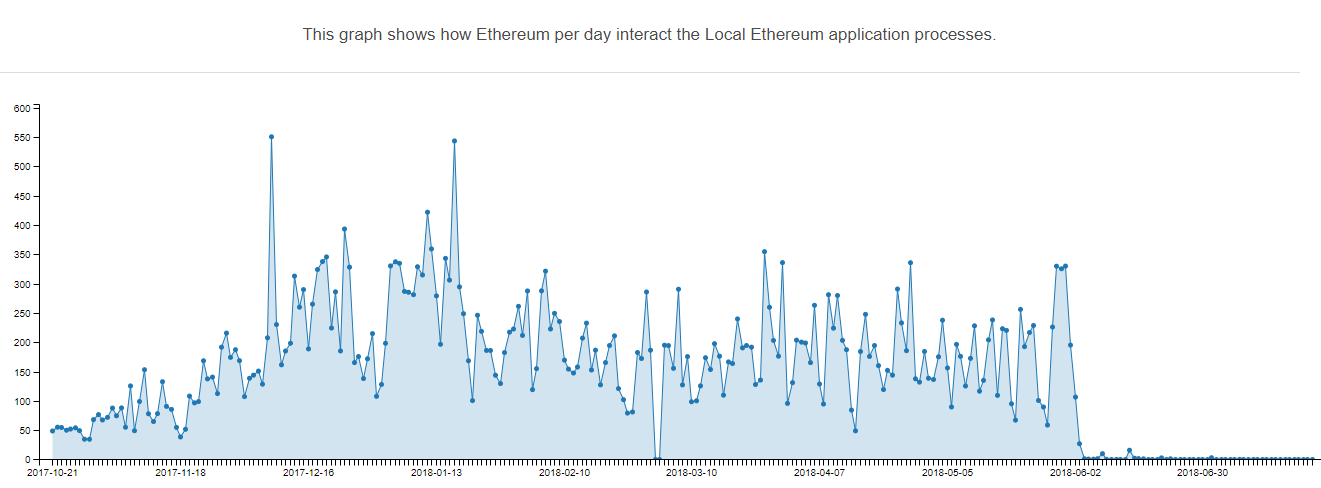Select the January 2018 peak data point near 545
Screen dimensions: 1321x488
click(x=454, y=141)
